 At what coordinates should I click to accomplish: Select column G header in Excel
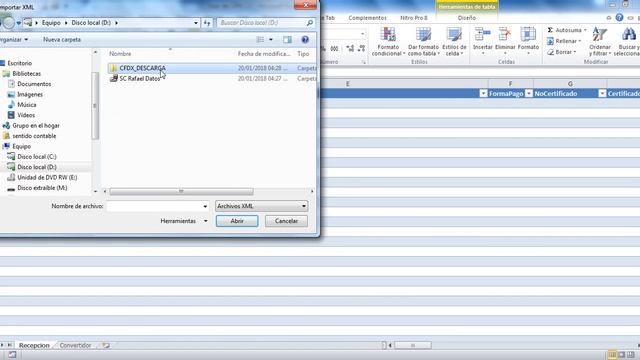pyautogui.click(x=570, y=84)
